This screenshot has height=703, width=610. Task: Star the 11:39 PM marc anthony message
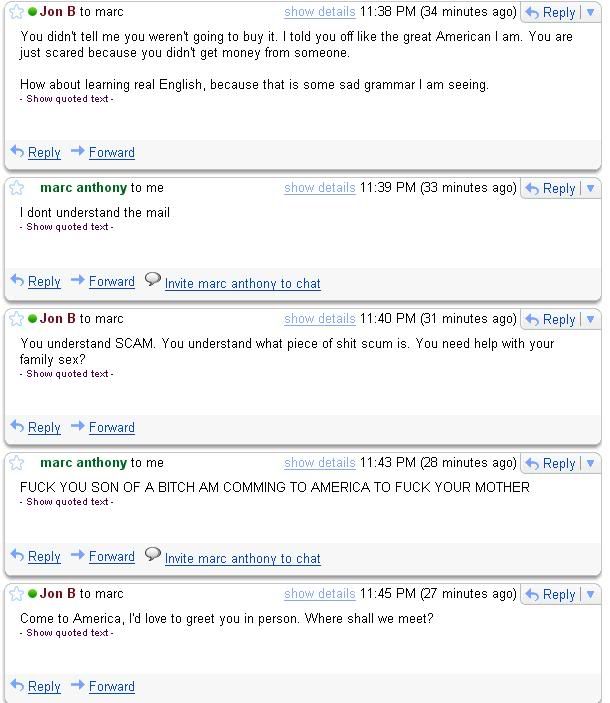17,187
